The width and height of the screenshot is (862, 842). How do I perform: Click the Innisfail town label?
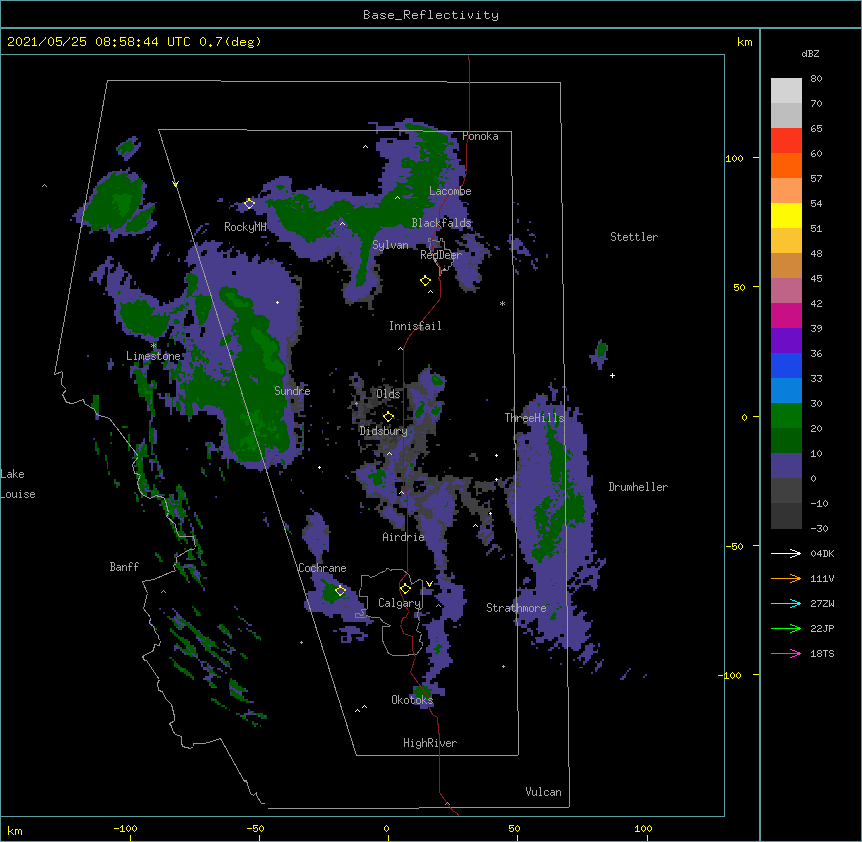[415, 326]
